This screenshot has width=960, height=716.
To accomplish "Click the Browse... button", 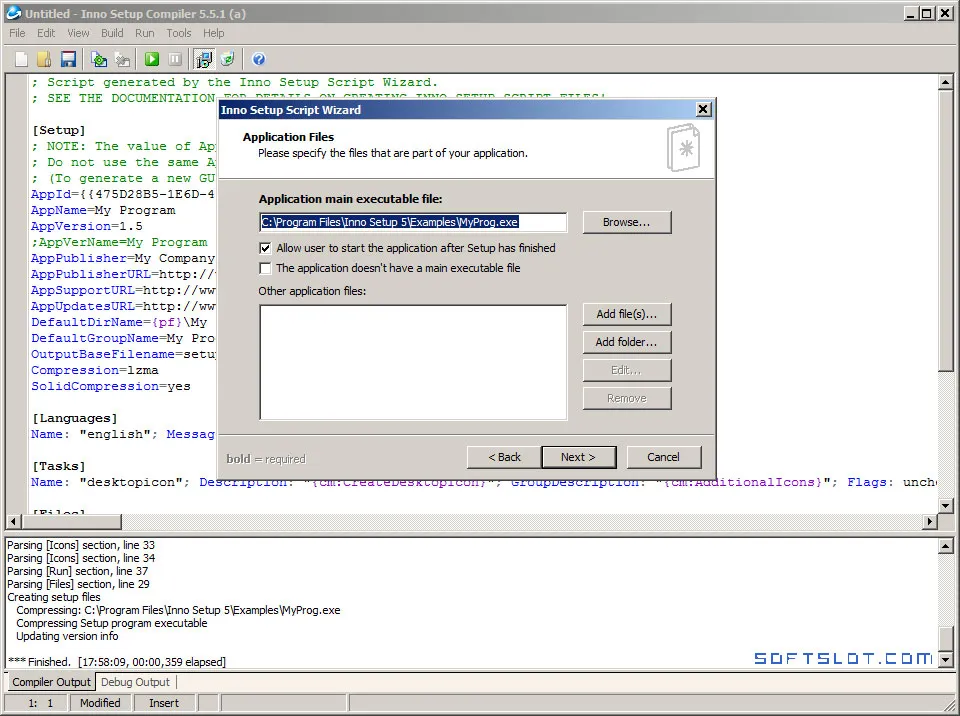I will pyautogui.click(x=627, y=222).
